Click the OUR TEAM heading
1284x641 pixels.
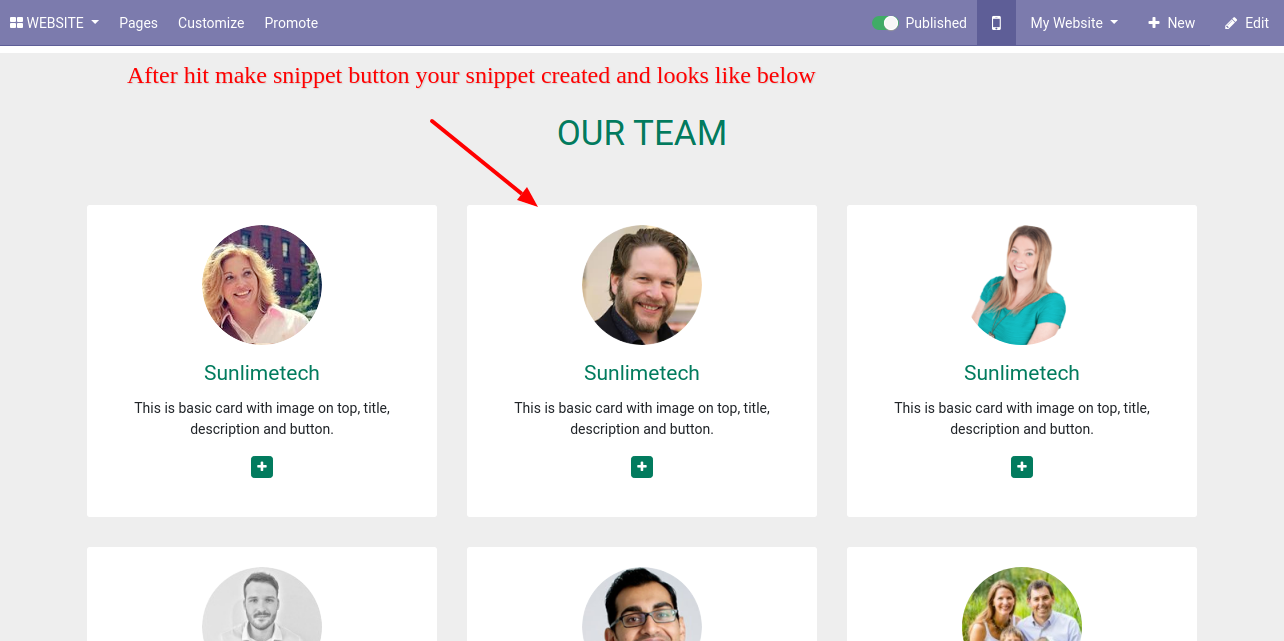642,133
